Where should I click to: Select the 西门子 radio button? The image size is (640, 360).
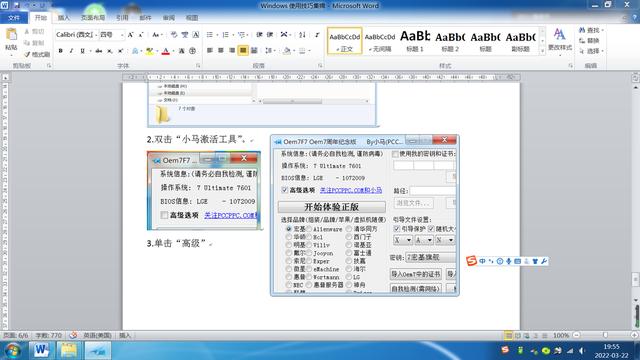349,237
